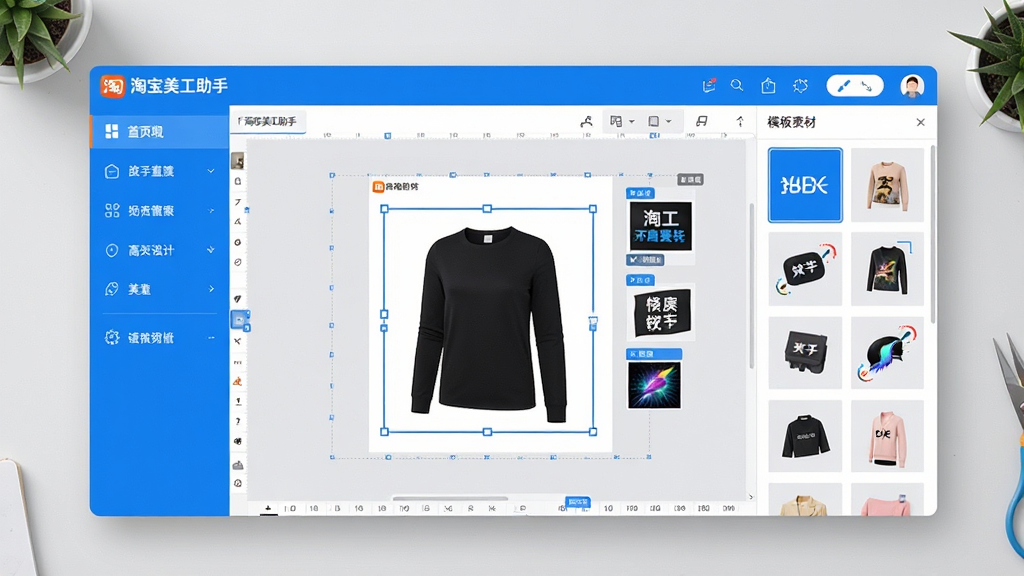The image size is (1024, 576).
Task: Select the highlighted image tool in left toolbar
Action: point(238,319)
